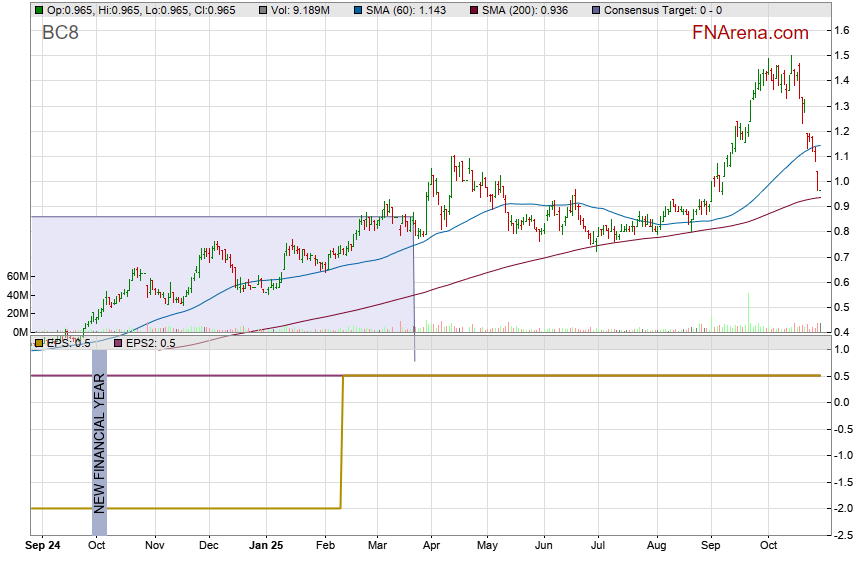
Task: Click the blue SMA (60) legend swatch
Action: pyautogui.click(x=359, y=9)
